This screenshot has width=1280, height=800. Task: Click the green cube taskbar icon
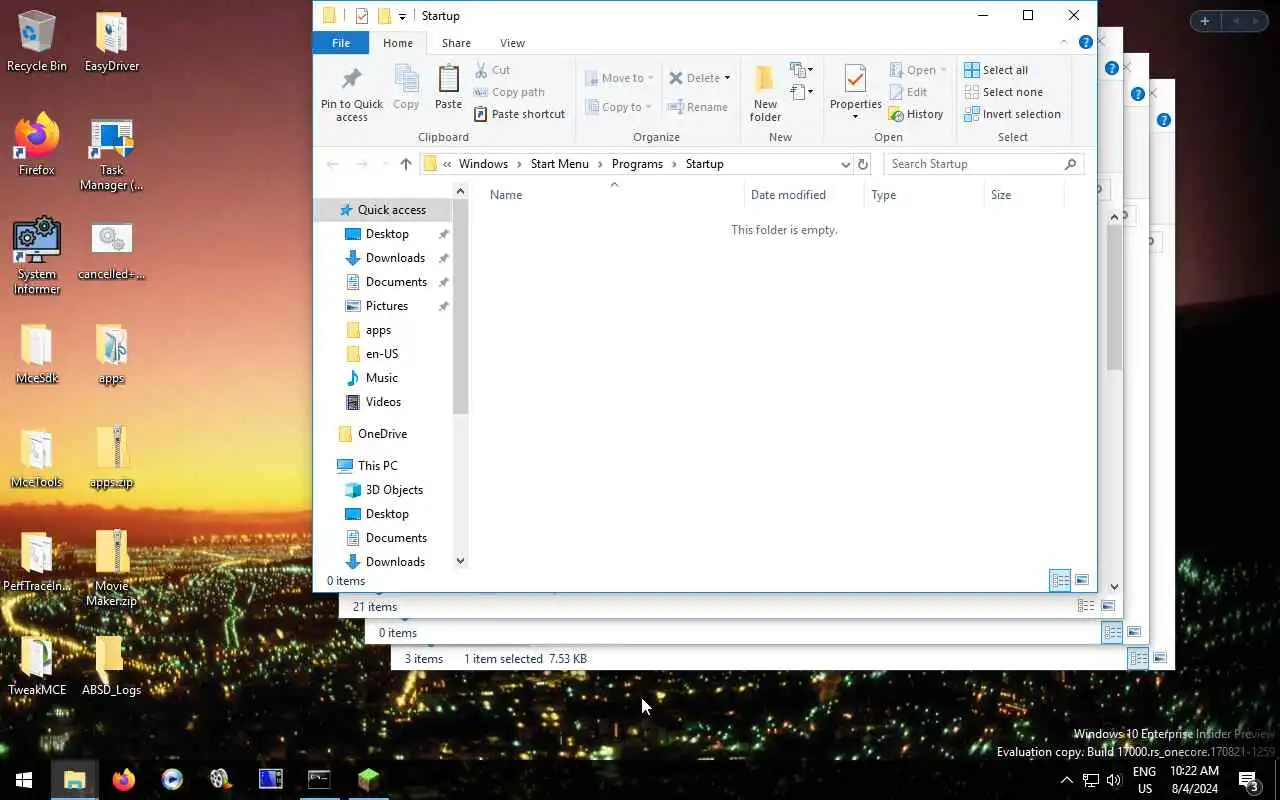pos(369,779)
